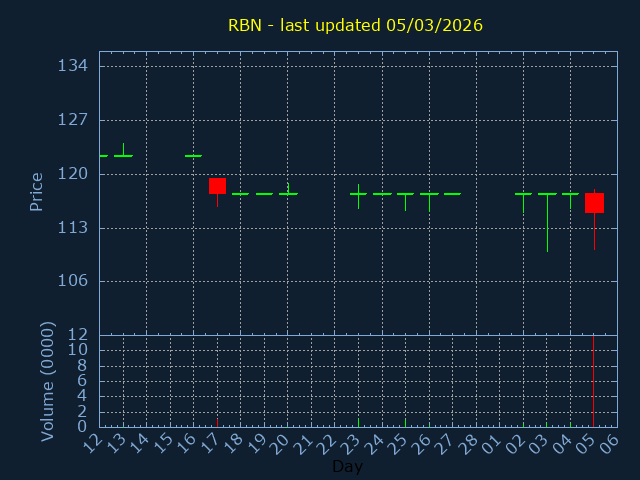Select the green candle on day 16

coord(193,156)
